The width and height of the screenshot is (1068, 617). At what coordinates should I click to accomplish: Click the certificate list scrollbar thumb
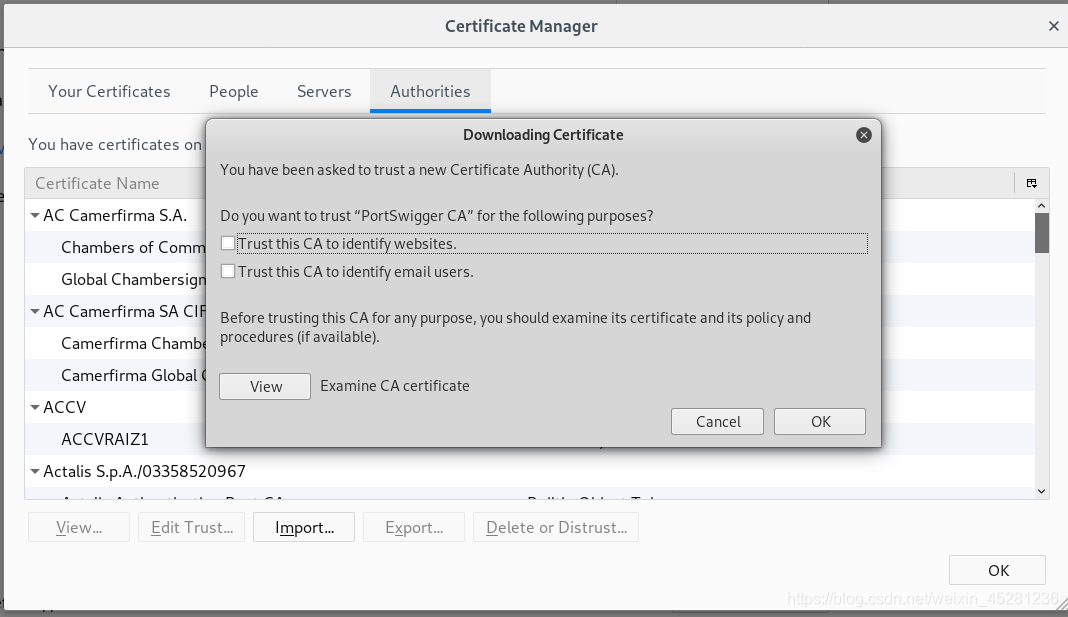(1041, 233)
